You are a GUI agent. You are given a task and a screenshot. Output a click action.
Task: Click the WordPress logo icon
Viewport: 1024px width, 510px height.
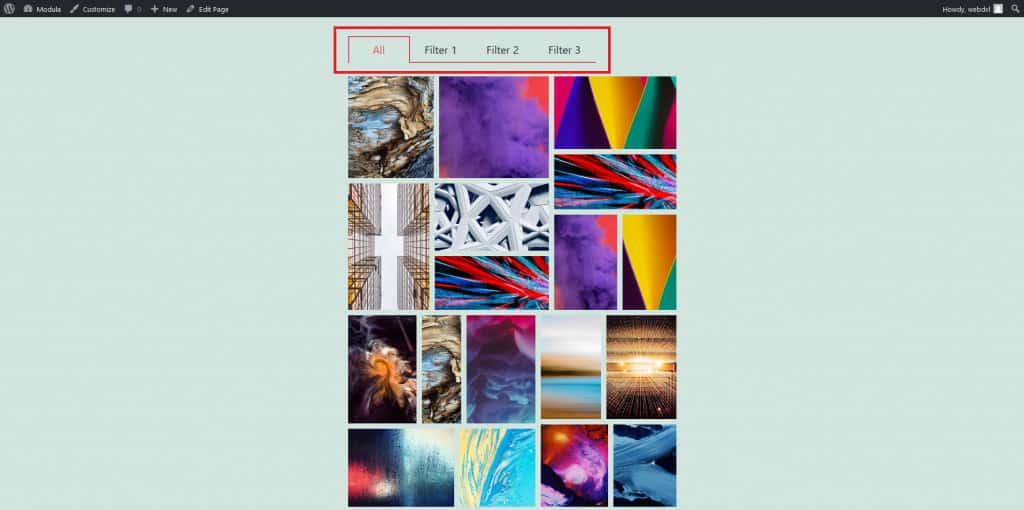[9, 9]
